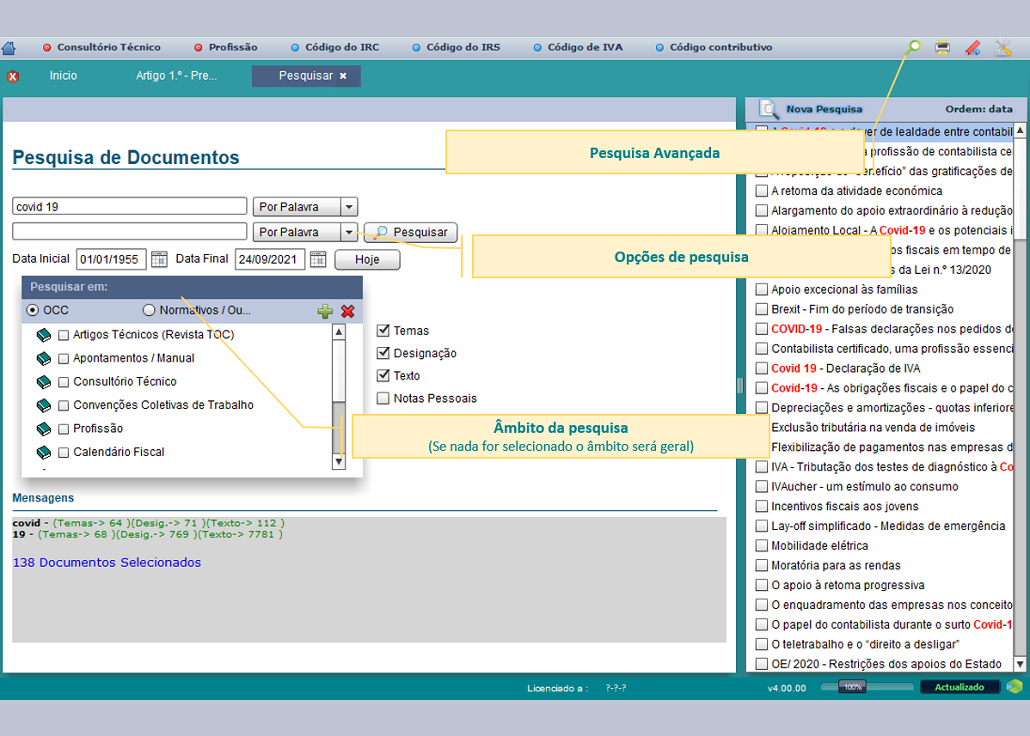
Task: Focus the empty second search field
Action: [x=129, y=231]
